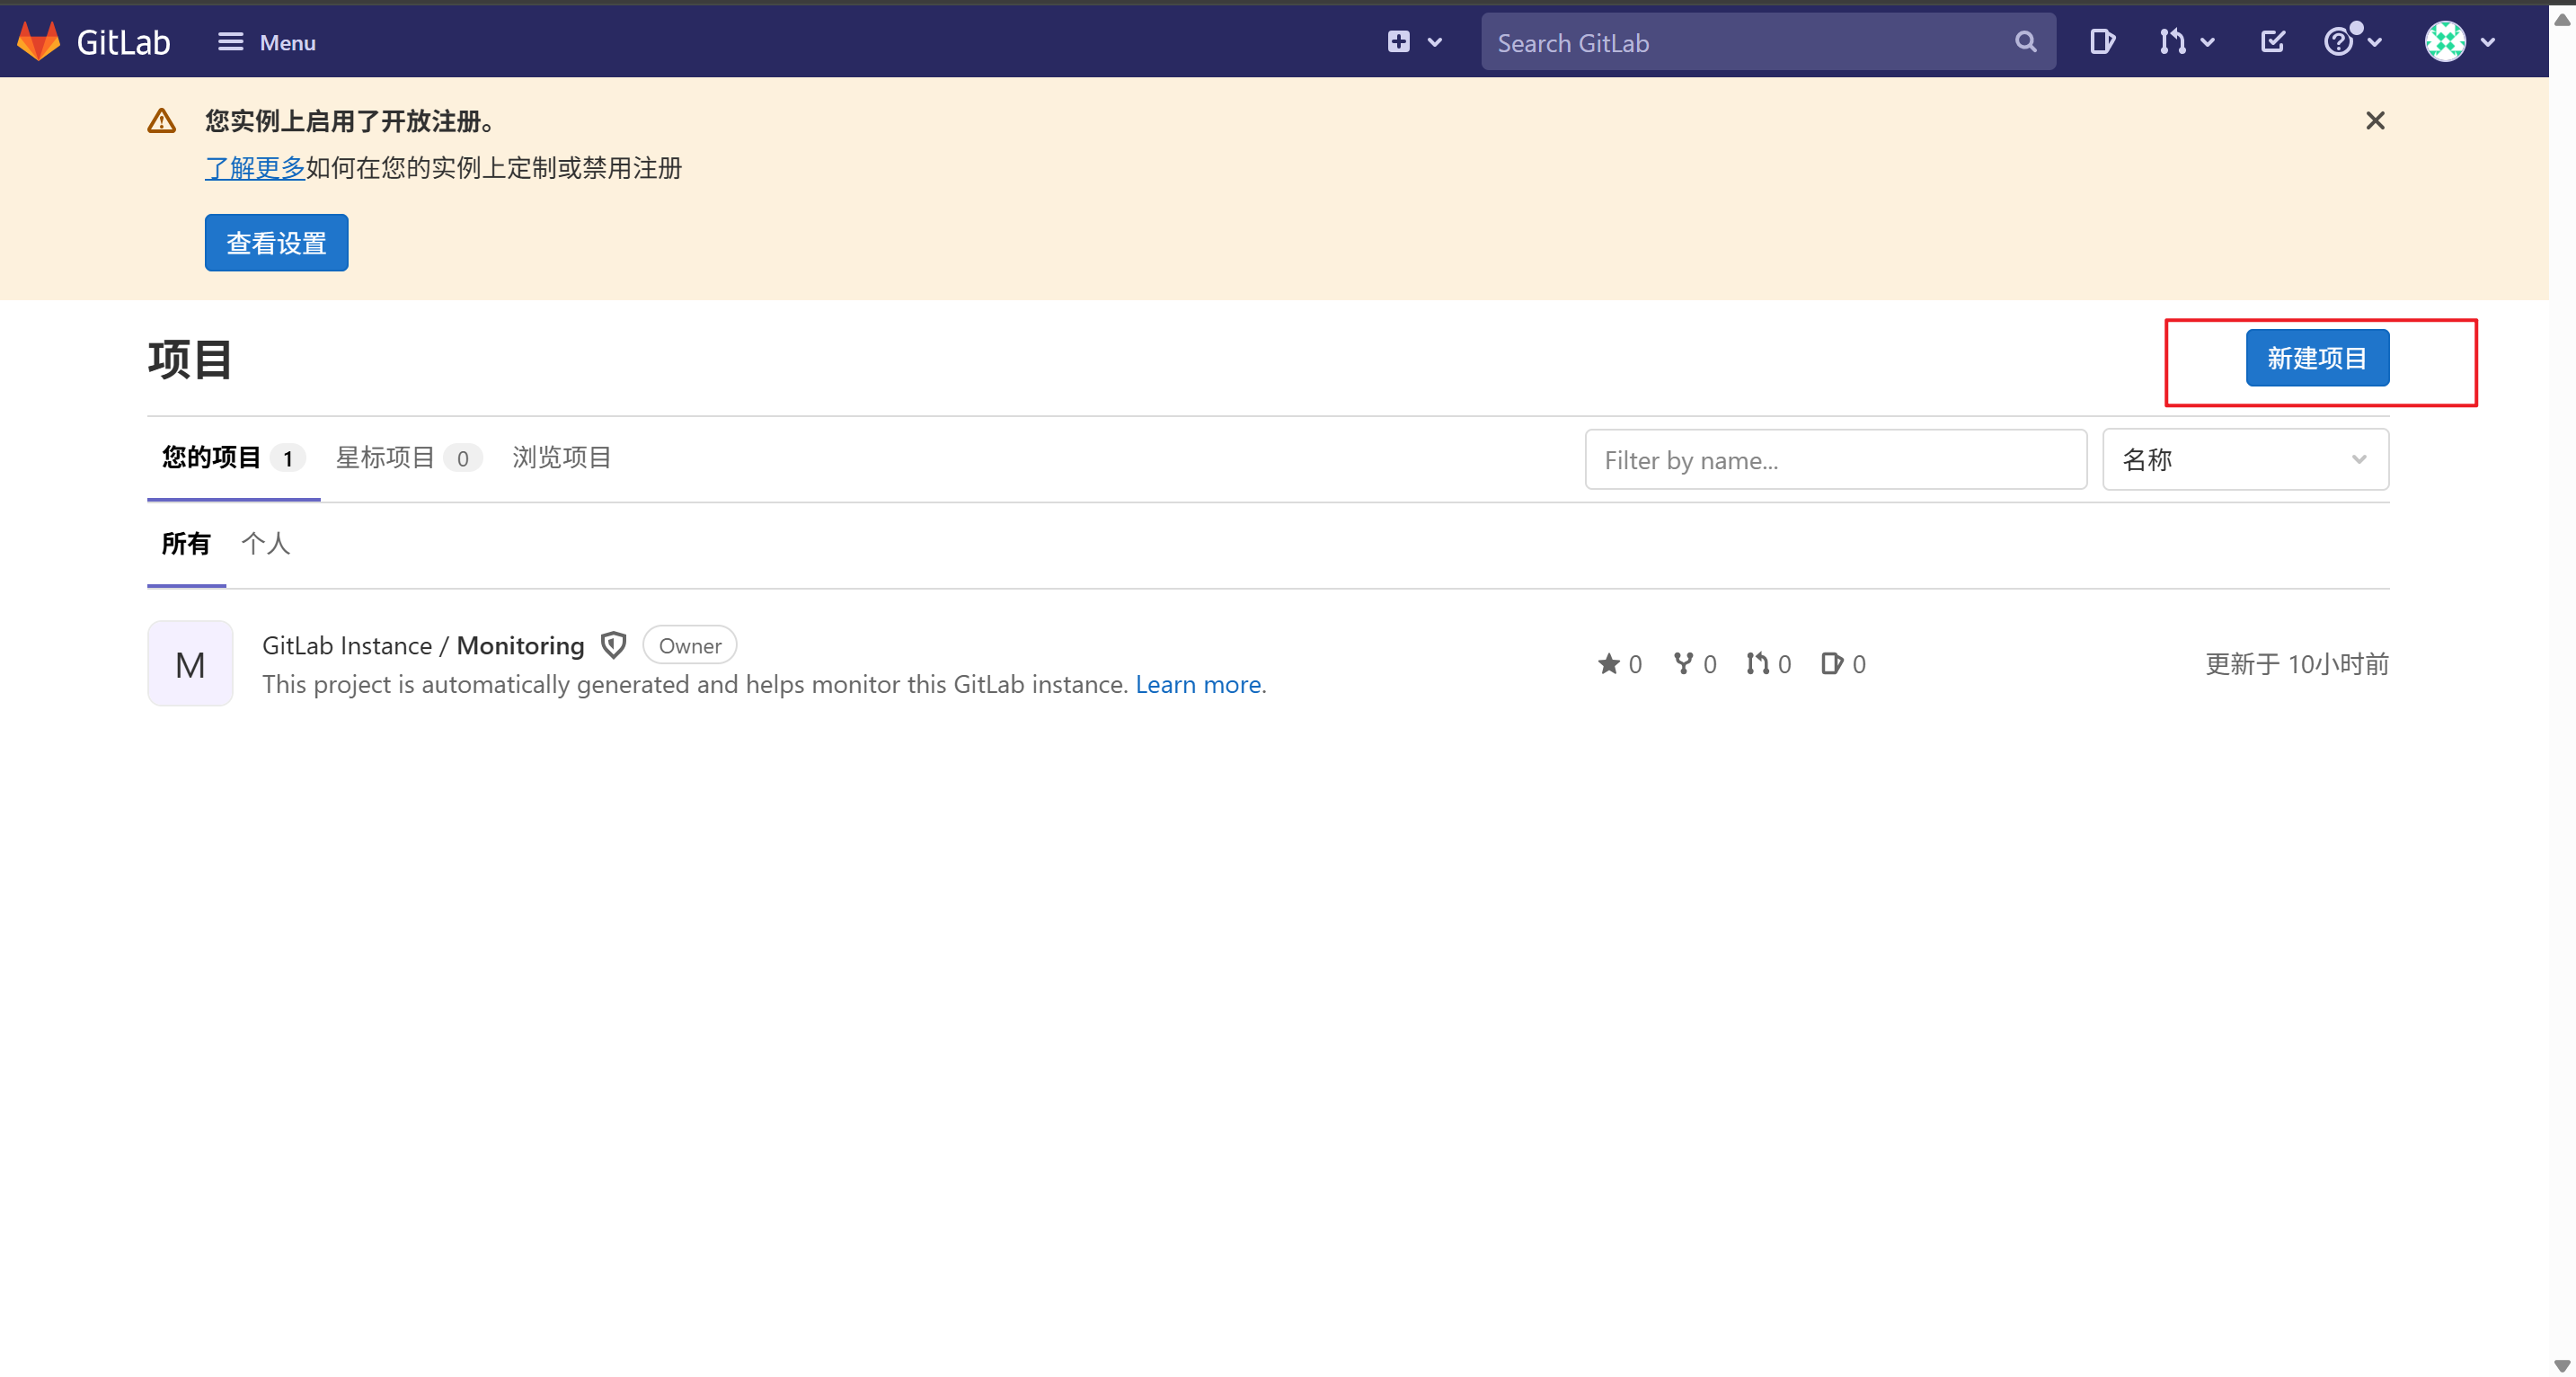Open the Issues icon in navbar
This screenshot has height=1377, width=2576.
pyautogui.click(x=2101, y=42)
